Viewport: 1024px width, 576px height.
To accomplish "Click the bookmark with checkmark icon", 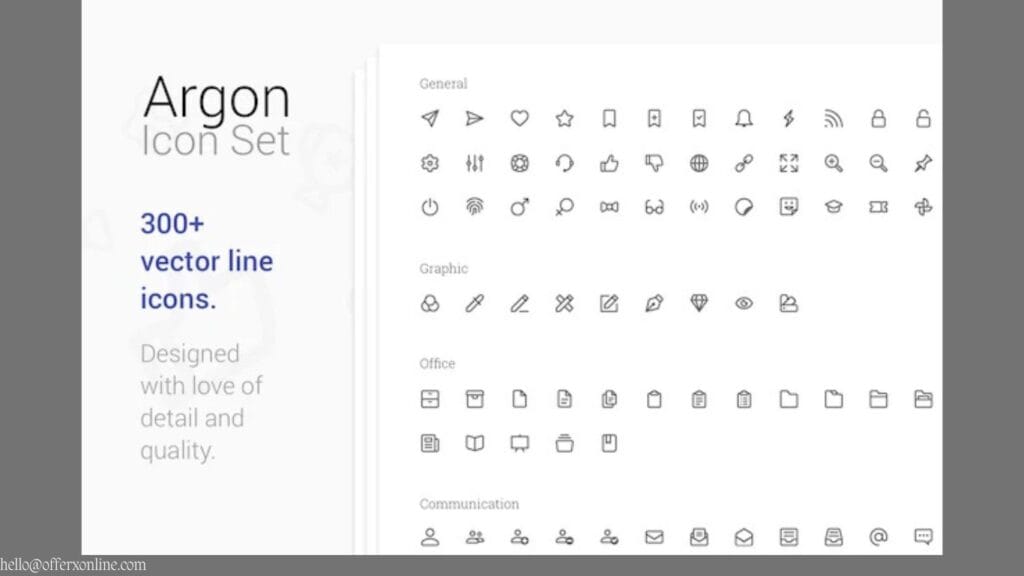I will (699, 118).
